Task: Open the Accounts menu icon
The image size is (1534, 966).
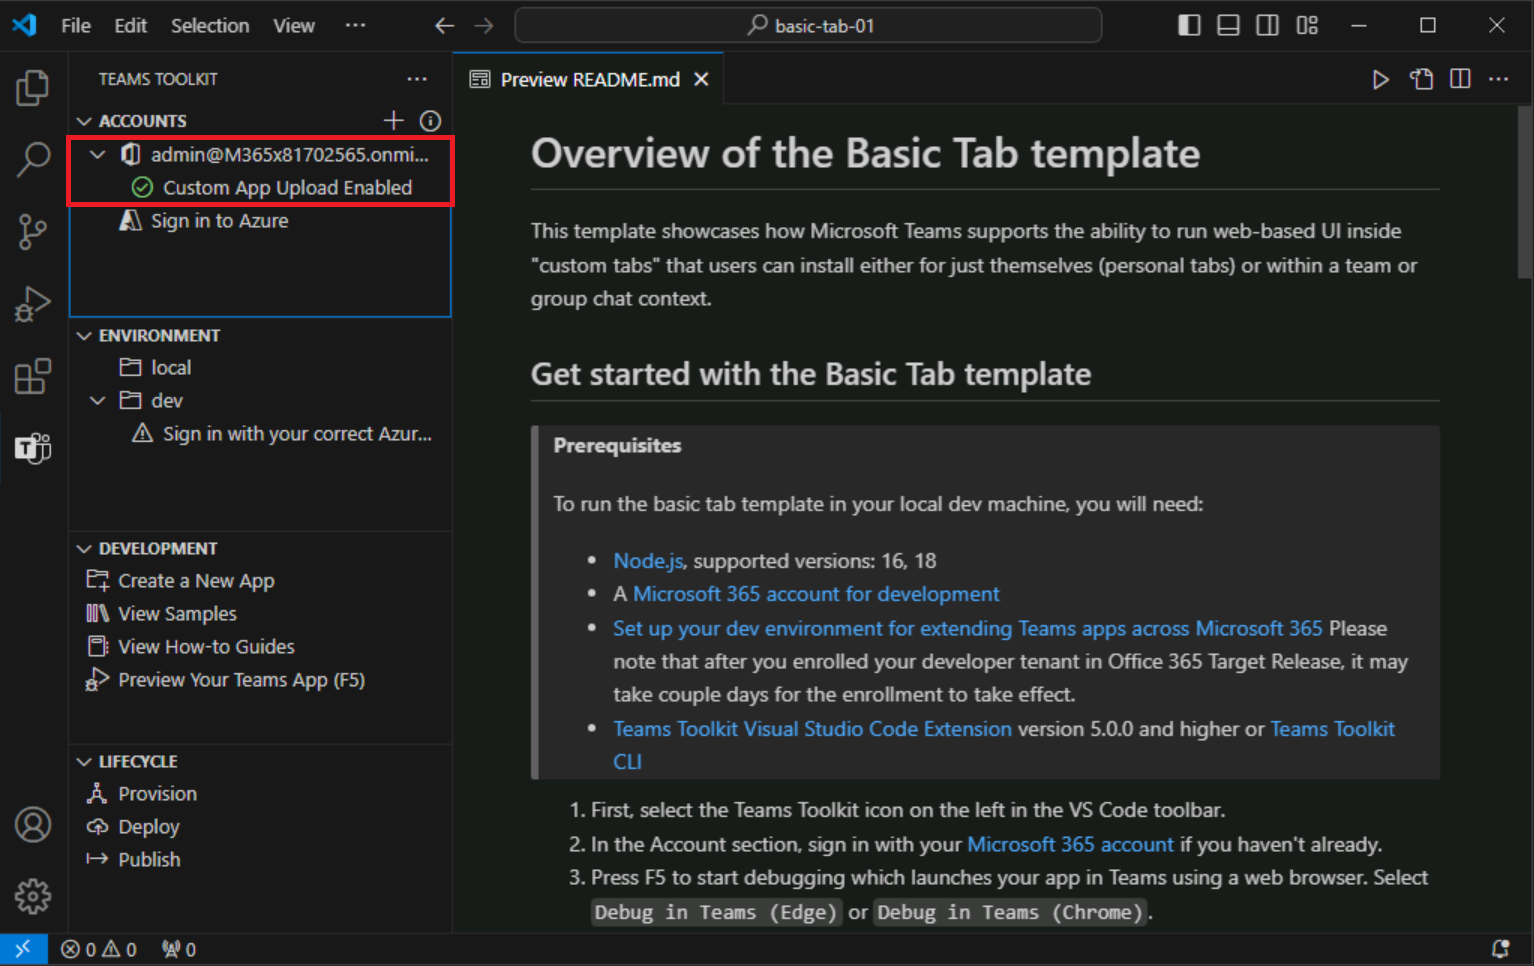Action: [32, 825]
